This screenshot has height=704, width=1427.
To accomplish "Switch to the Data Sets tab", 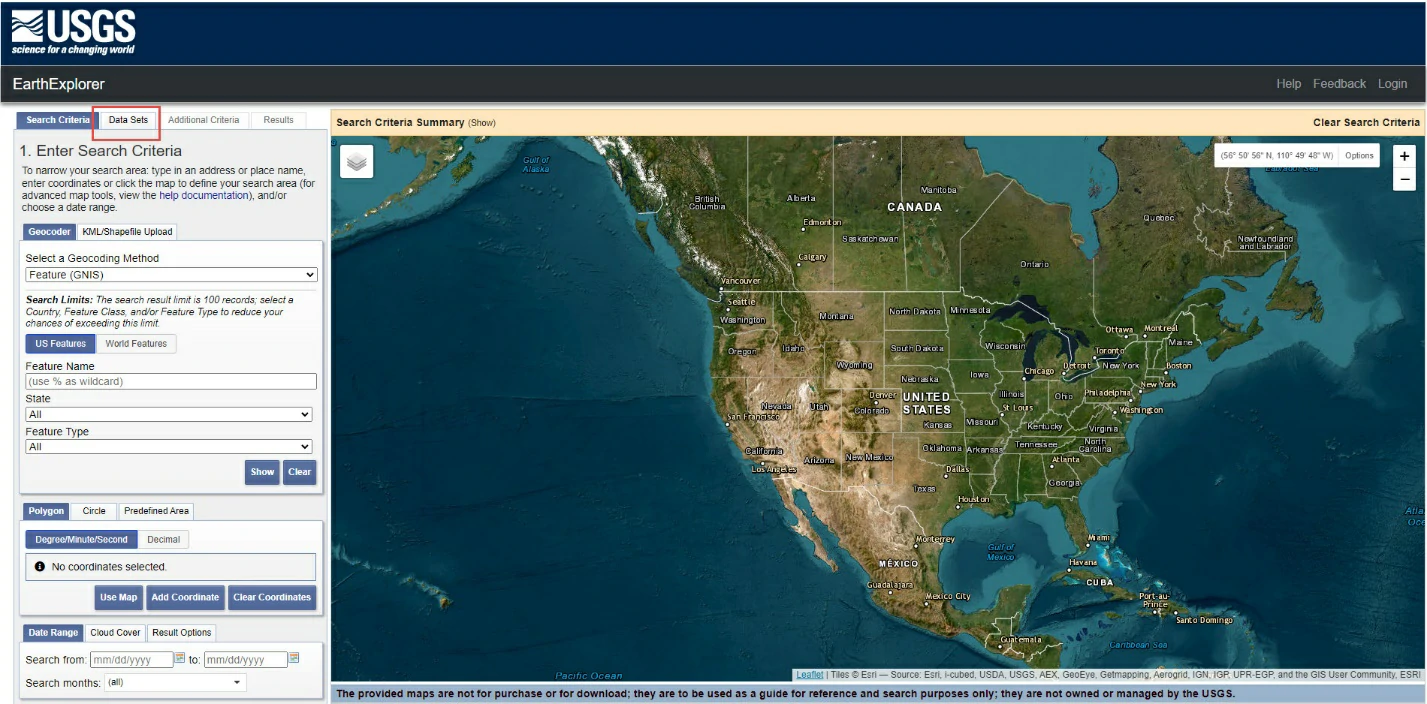I will click(128, 120).
